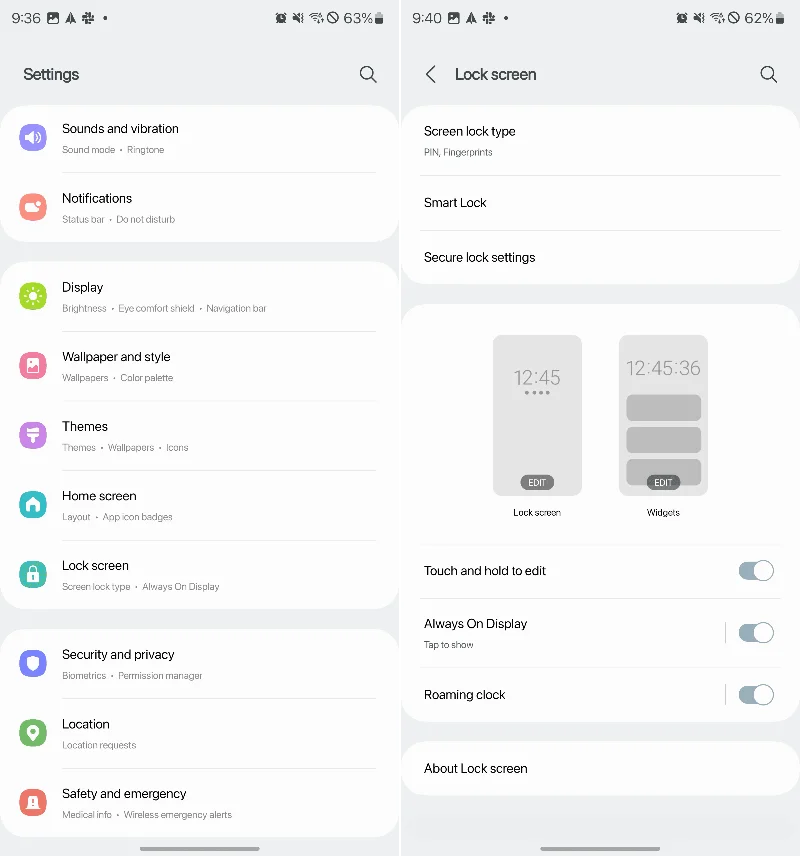Click the Notifications icon in Settings
Viewport: 800px width, 856px height.
[x=33, y=206]
